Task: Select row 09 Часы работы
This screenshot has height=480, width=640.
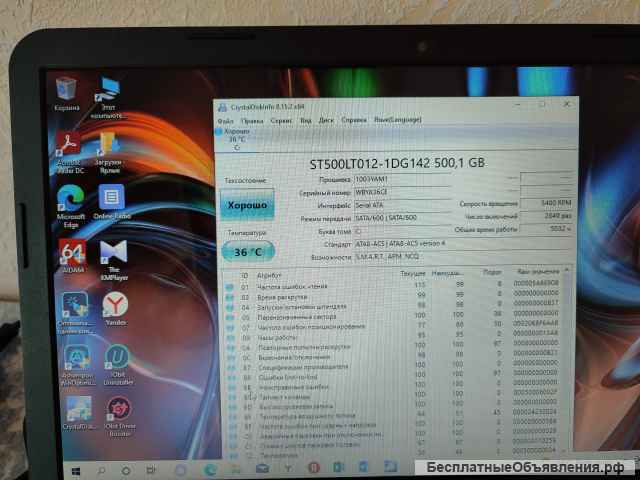Action: [394, 336]
